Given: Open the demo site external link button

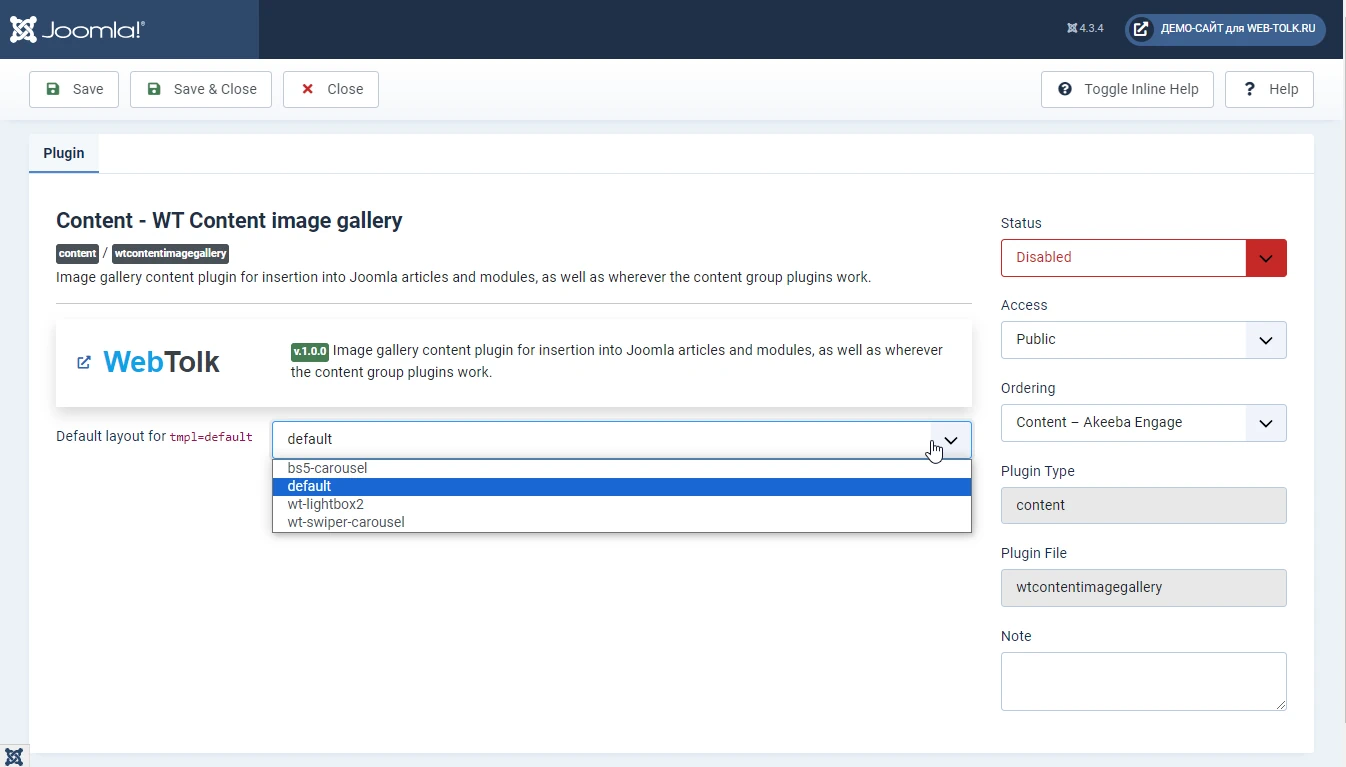Looking at the screenshot, I should [x=1225, y=29].
